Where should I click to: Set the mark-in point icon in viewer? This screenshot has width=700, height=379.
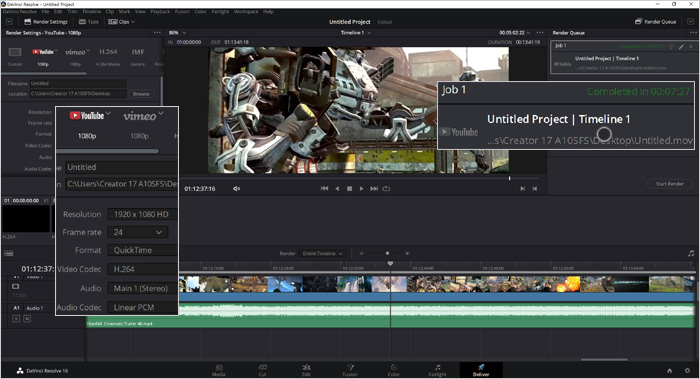pyautogui.click(x=522, y=189)
